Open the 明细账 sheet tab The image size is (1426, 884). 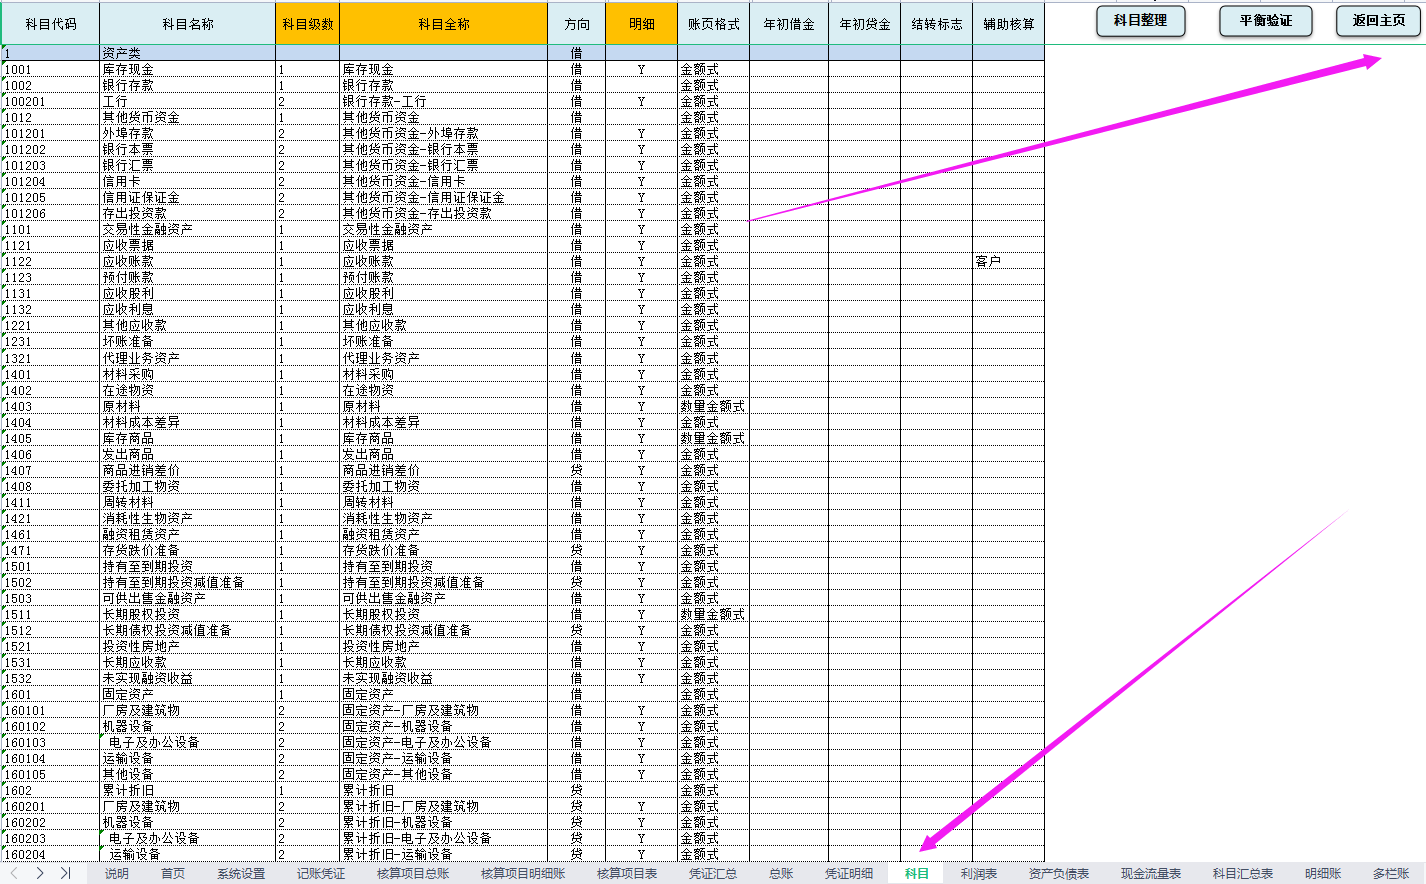point(1323,874)
